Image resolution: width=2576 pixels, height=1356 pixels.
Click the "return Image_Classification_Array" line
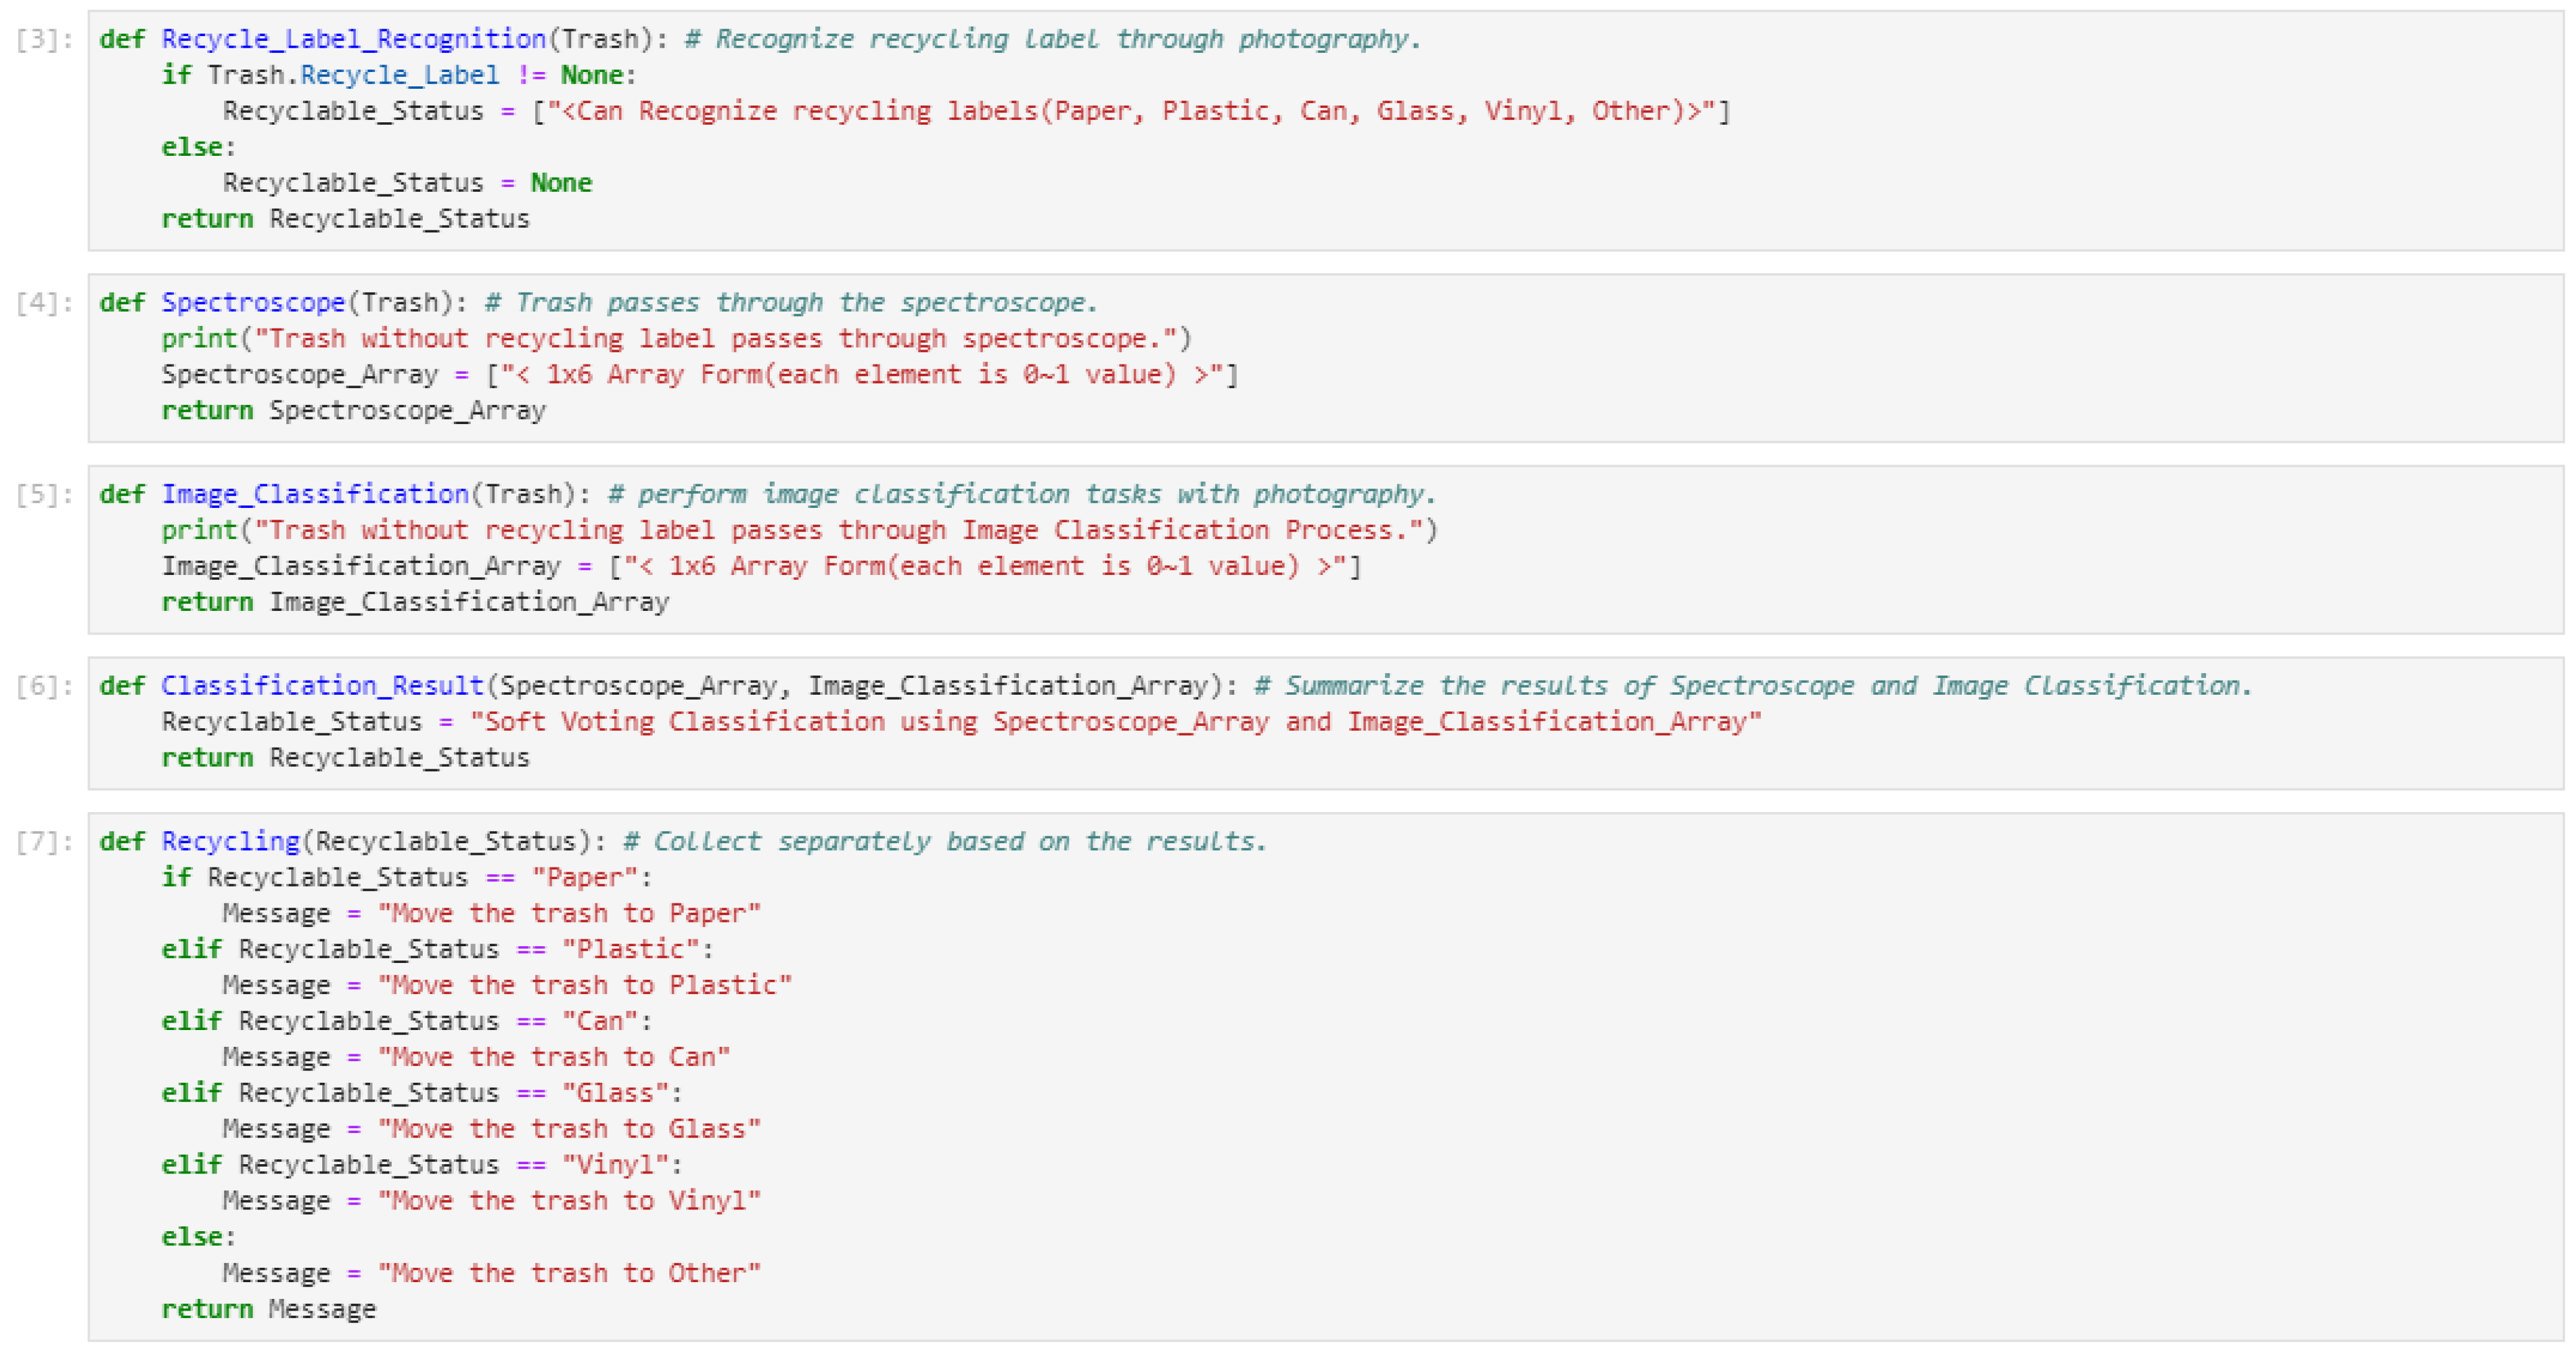click(x=415, y=602)
